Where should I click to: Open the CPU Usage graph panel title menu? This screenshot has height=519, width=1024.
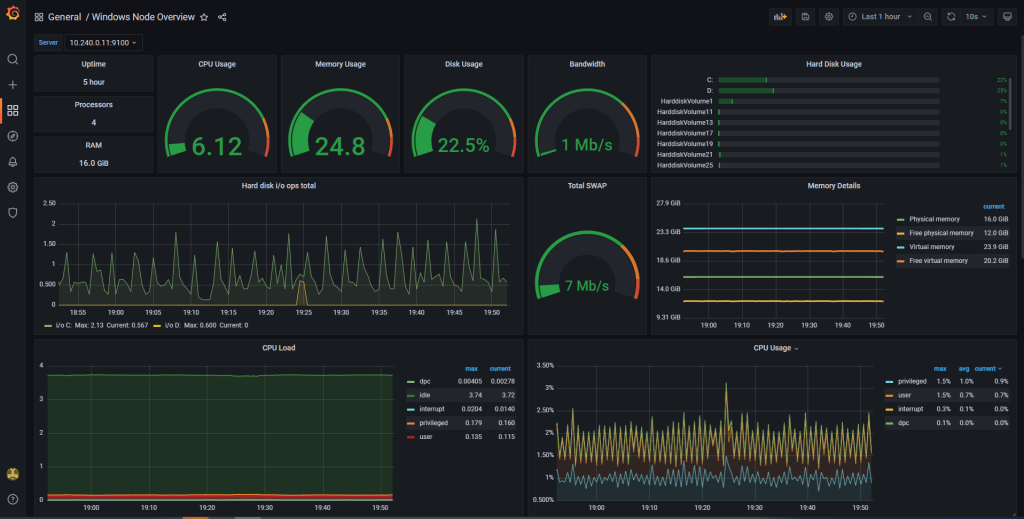775,348
